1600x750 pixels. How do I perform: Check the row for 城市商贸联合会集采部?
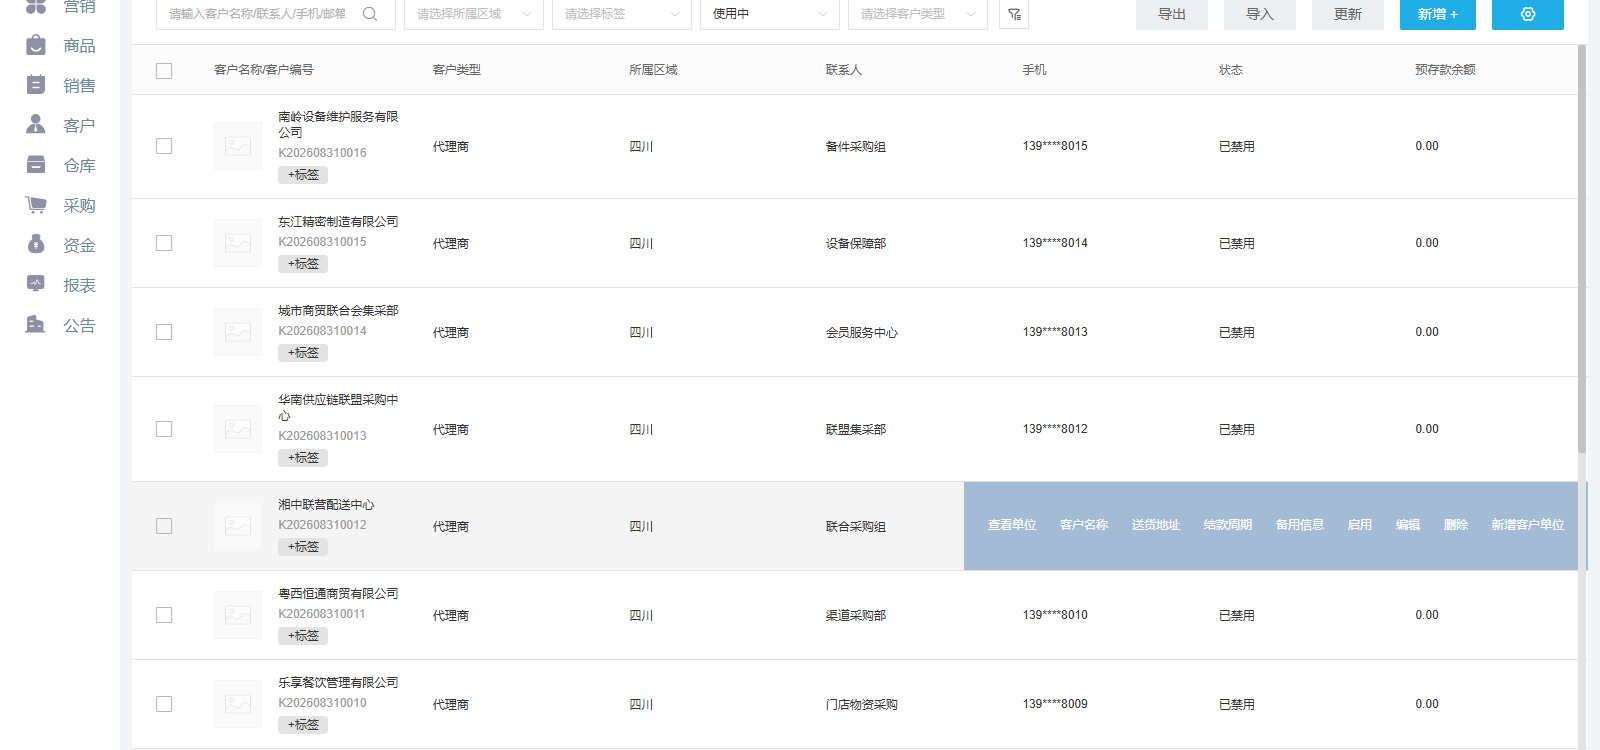[x=164, y=332]
